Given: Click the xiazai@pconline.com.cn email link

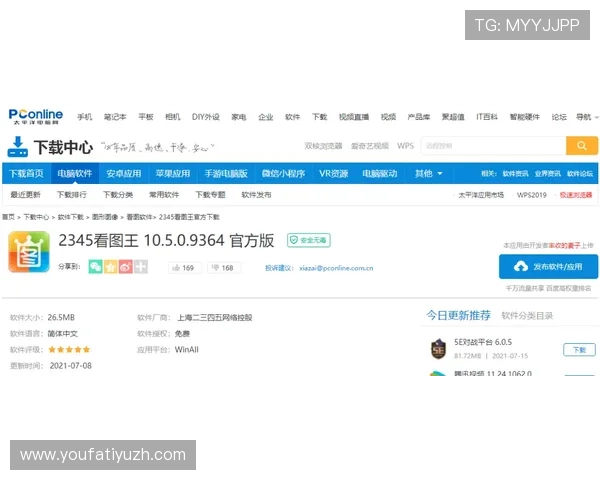Looking at the screenshot, I should 336,268.
